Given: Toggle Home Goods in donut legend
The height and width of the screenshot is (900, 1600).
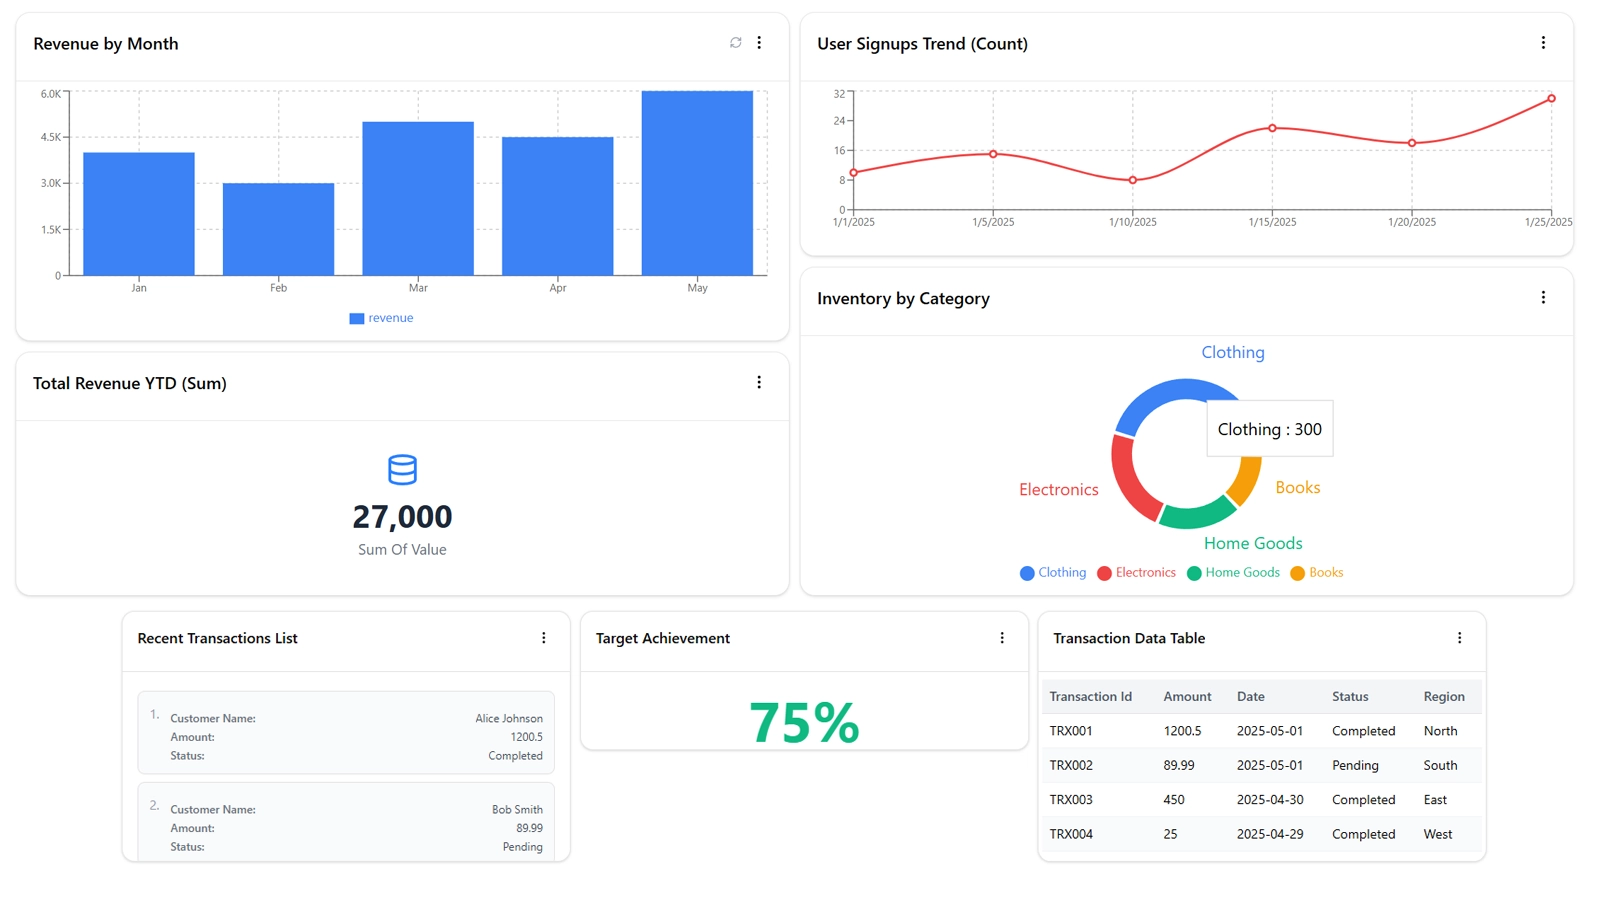Looking at the screenshot, I should click(x=1233, y=573).
